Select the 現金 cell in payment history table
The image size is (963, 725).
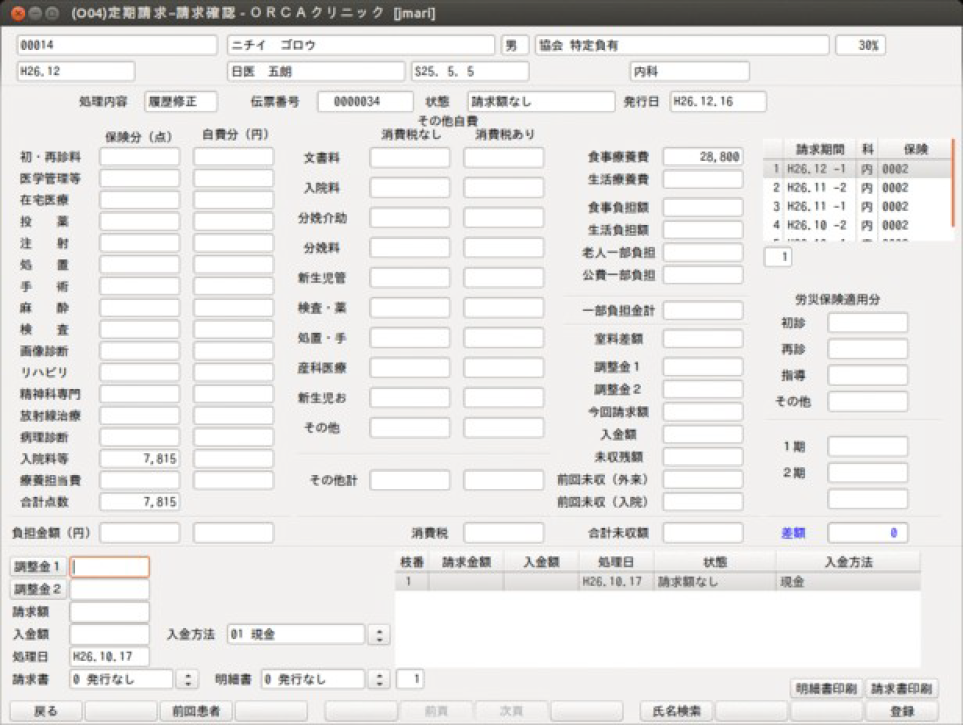(x=848, y=581)
